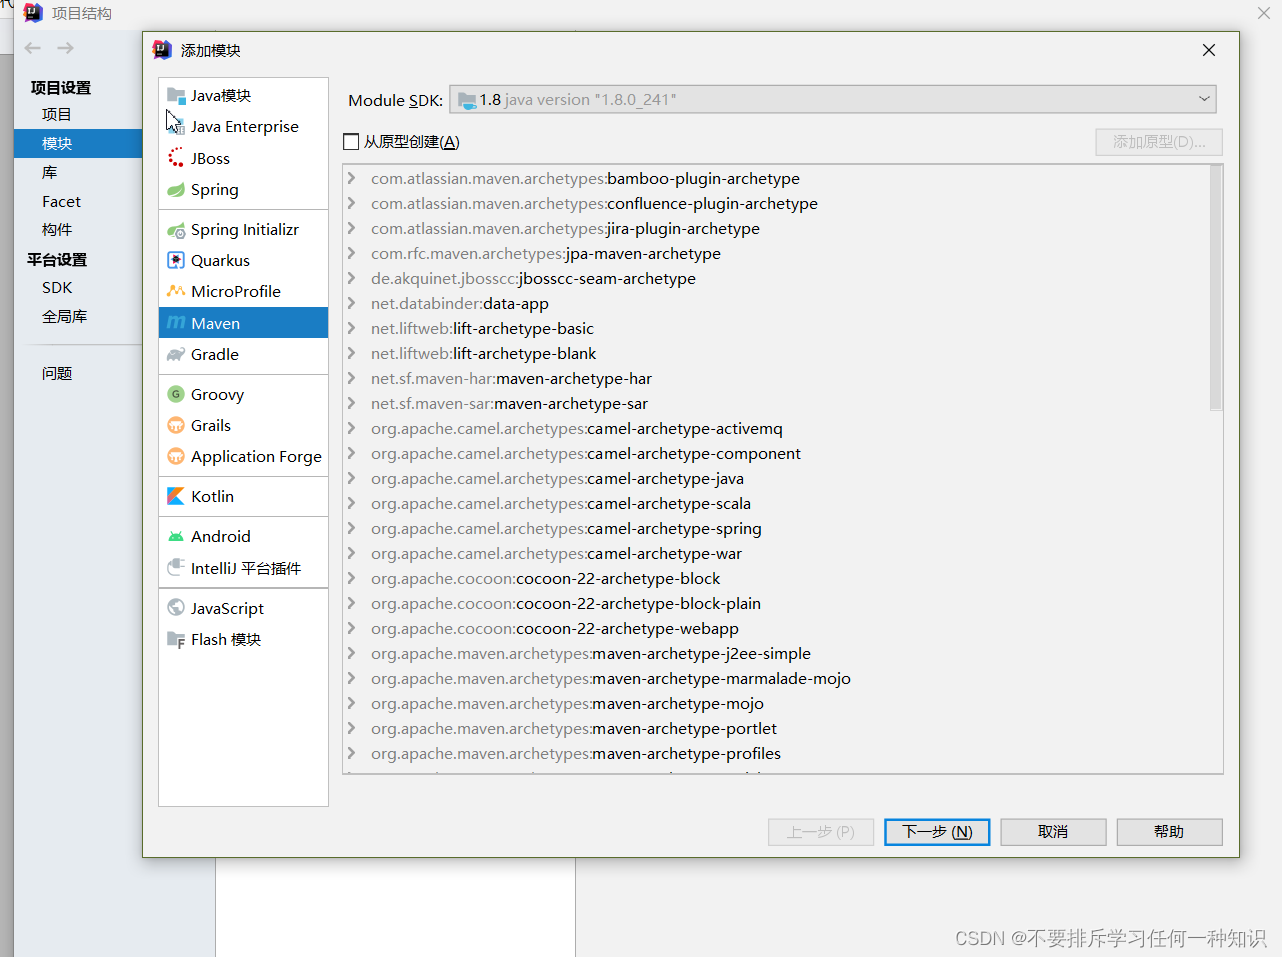Image resolution: width=1282 pixels, height=957 pixels.
Task: Click the archetype list vertical scrollbar
Action: point(1216,288)
